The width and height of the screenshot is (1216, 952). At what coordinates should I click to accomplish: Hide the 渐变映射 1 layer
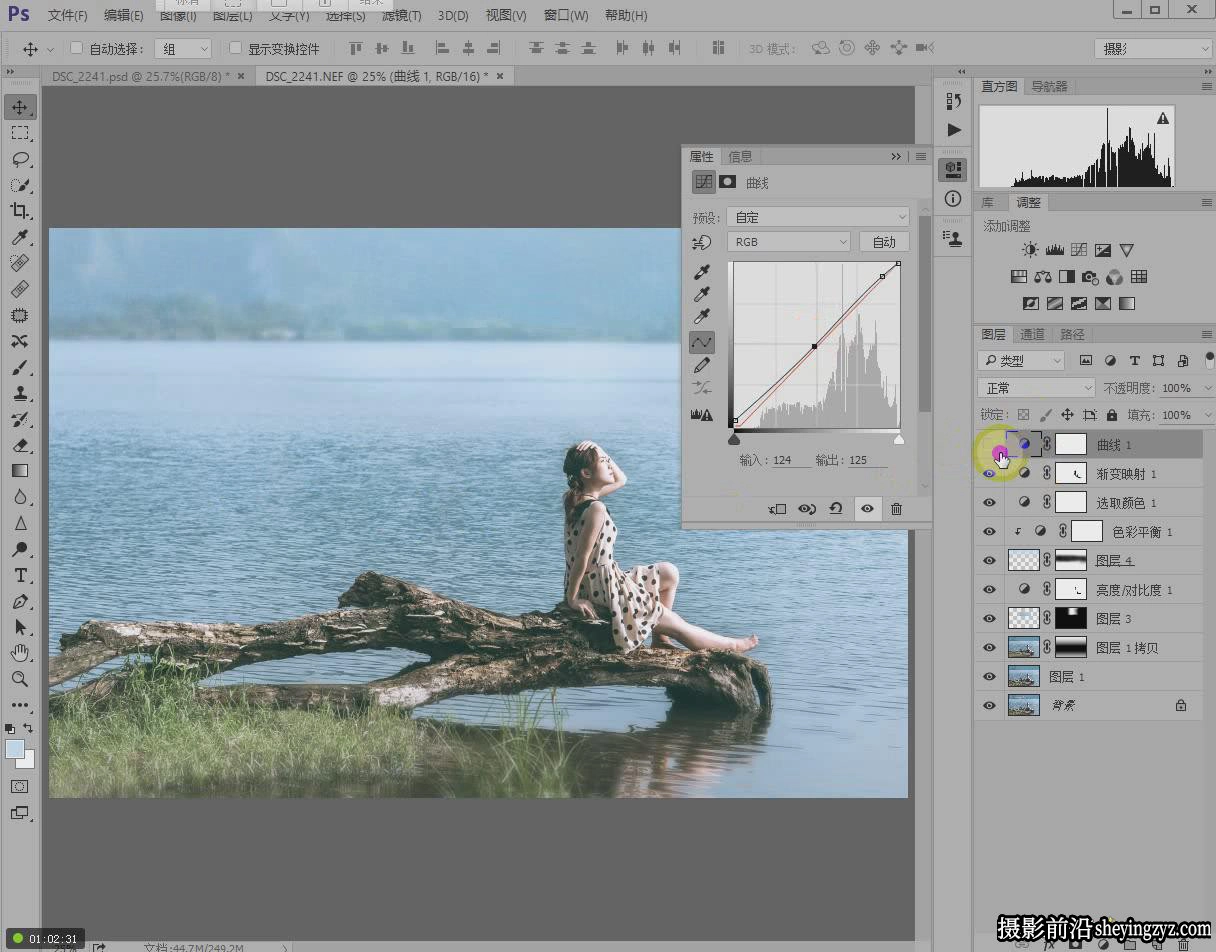pos(990,474)
